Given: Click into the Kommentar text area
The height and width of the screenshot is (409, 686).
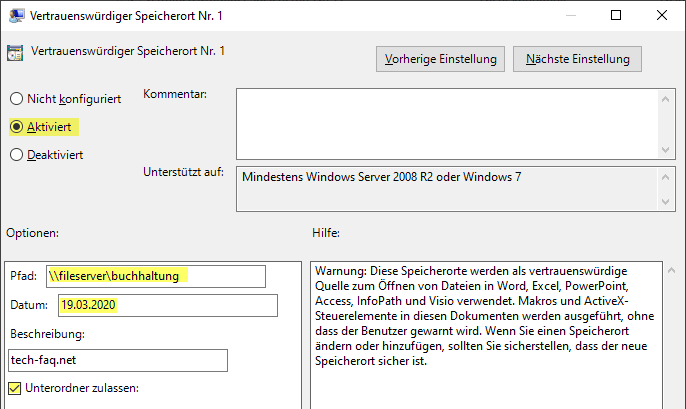Looking at the screenshot, I should click(447, 124).
